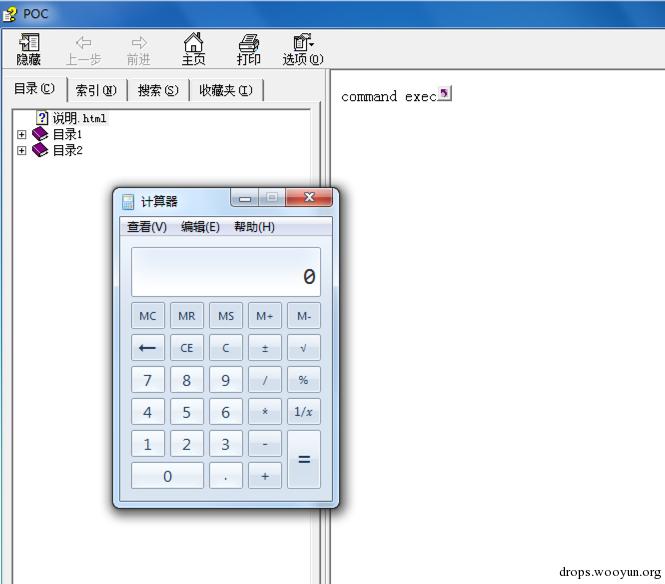Click the 上一步 (Back) toolbar icon
665x584 pixels.
coord(83,50)
